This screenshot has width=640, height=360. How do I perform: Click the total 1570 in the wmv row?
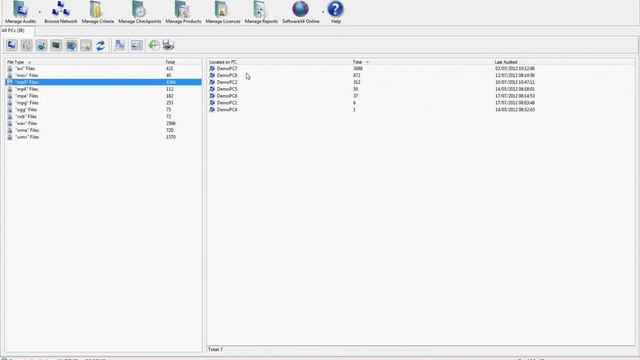[x=171, y=137]
